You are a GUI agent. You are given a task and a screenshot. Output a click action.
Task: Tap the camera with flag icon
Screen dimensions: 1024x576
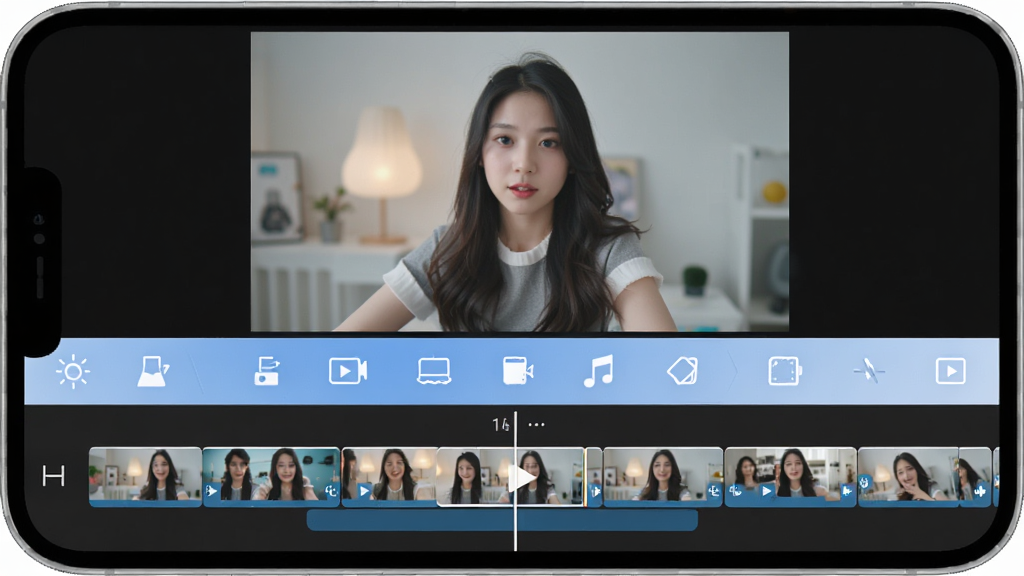coord(266,371)
